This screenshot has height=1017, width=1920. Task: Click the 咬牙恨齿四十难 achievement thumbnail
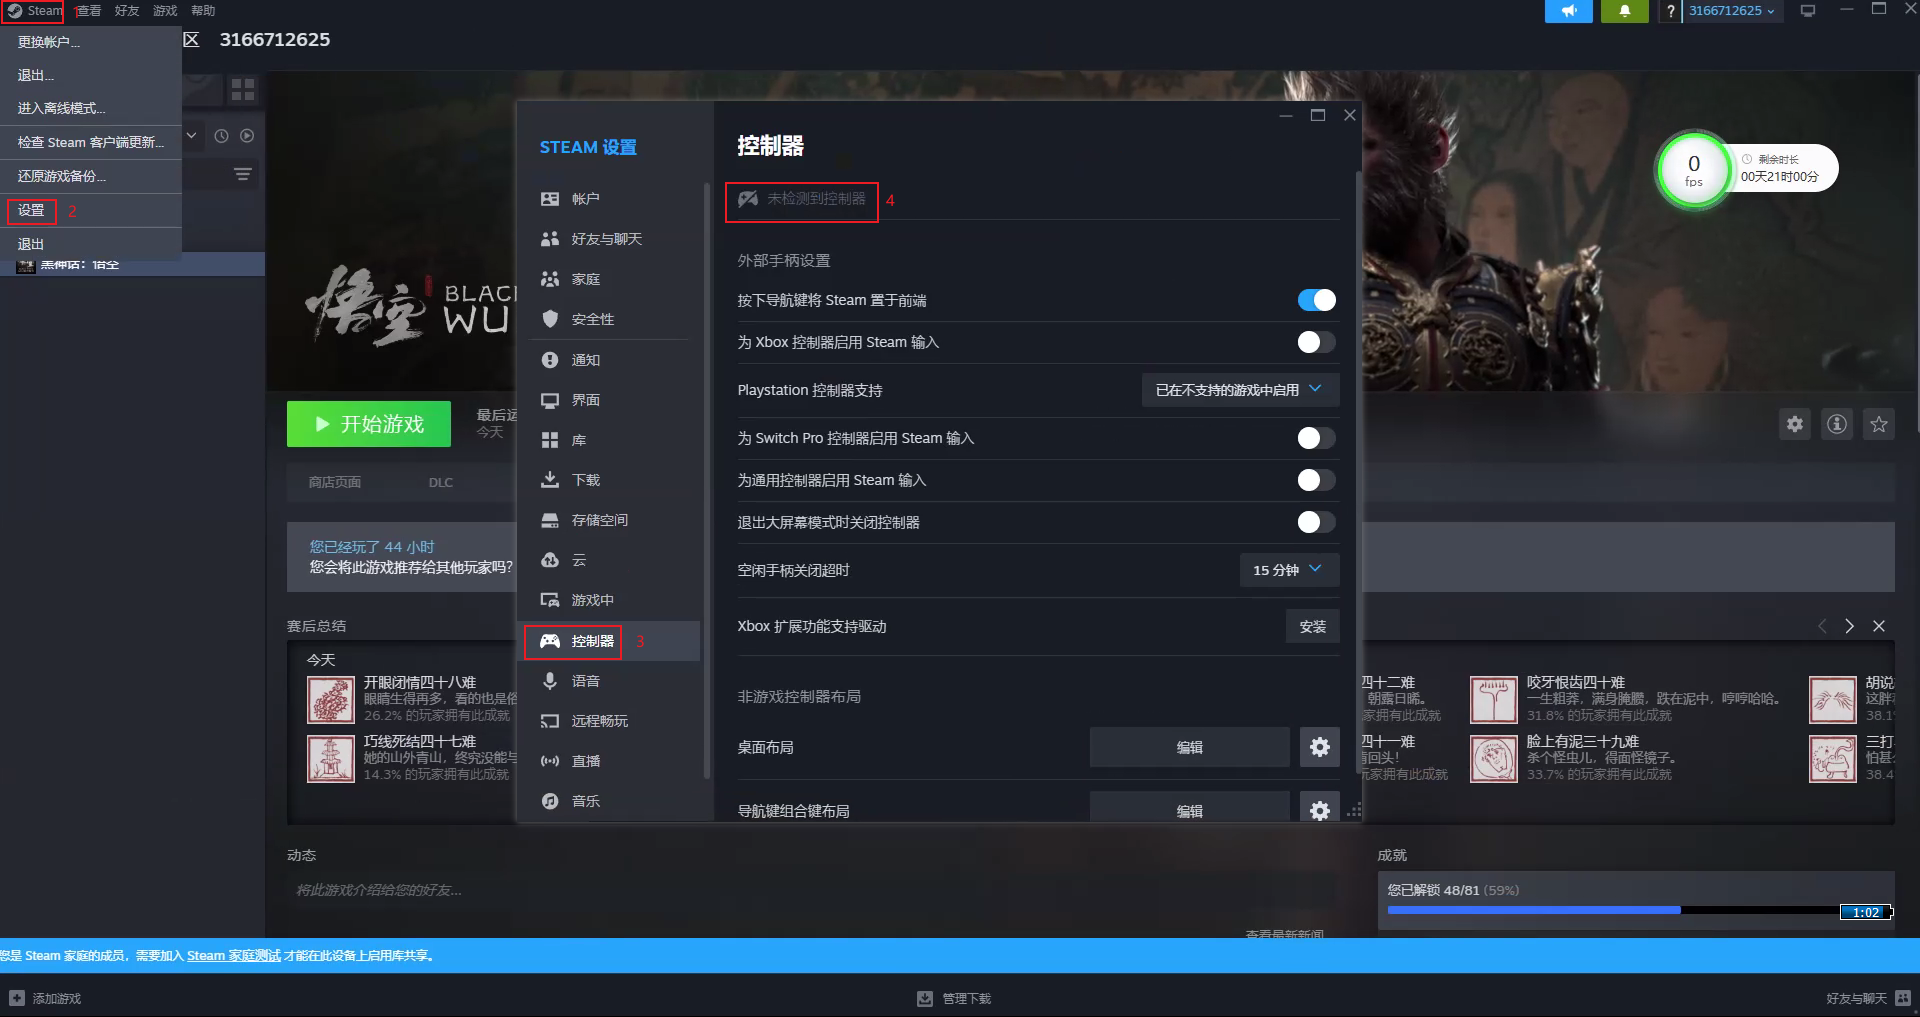[x=1494, y=700]
